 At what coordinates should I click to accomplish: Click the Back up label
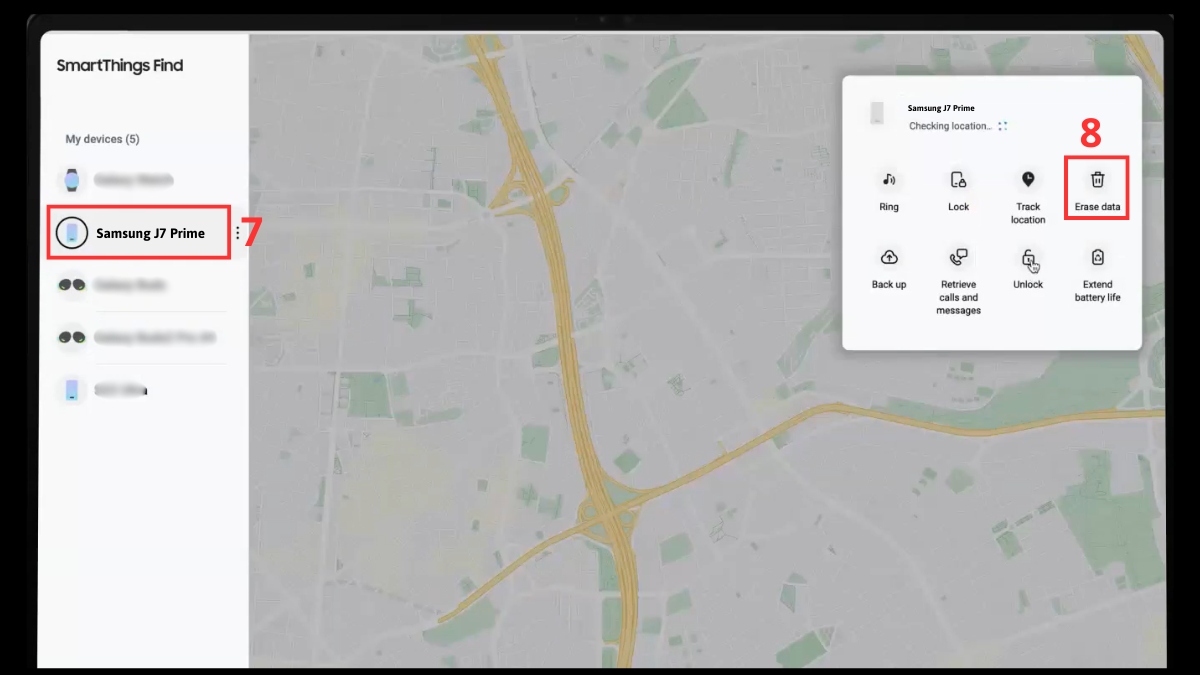tap(889, 285)
